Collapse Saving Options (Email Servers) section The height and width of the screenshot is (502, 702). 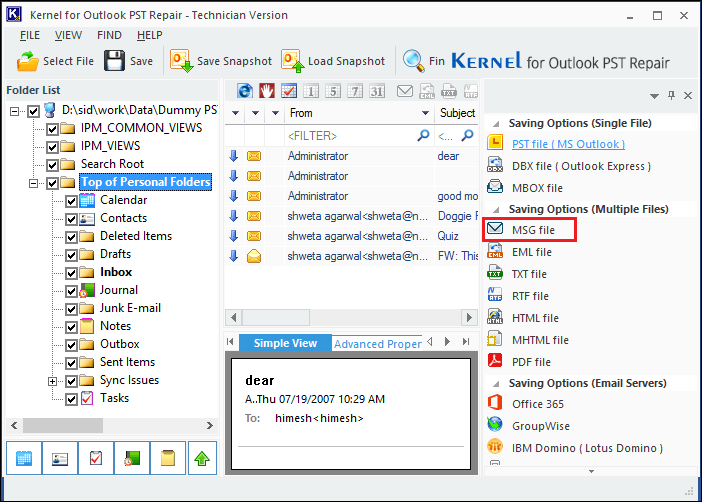coord(496,384)
